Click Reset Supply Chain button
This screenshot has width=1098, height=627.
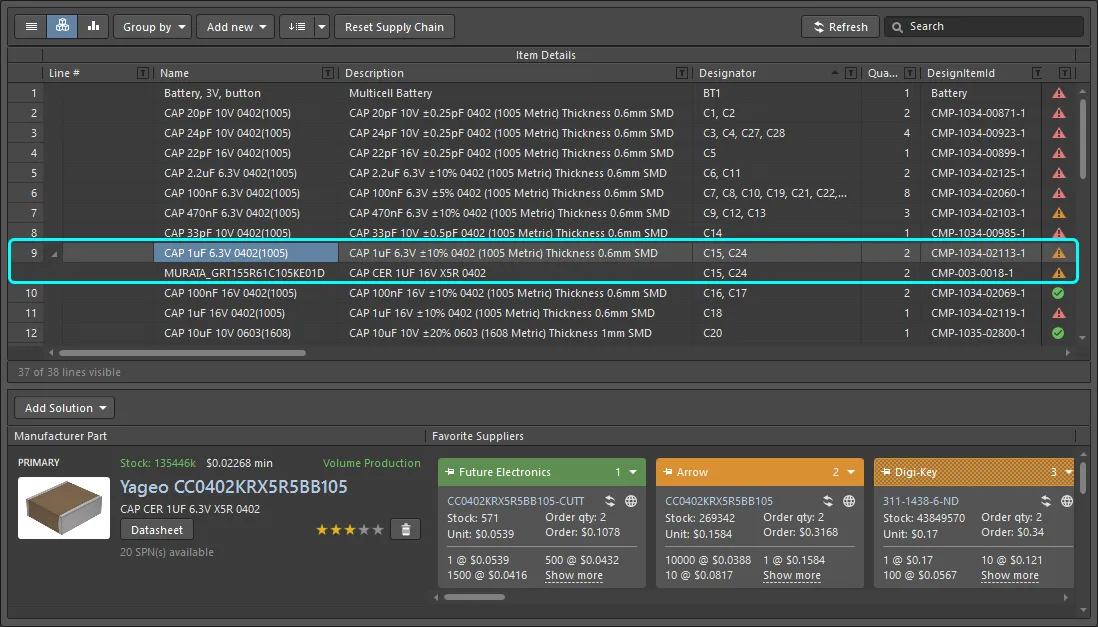tap(394, 27)
